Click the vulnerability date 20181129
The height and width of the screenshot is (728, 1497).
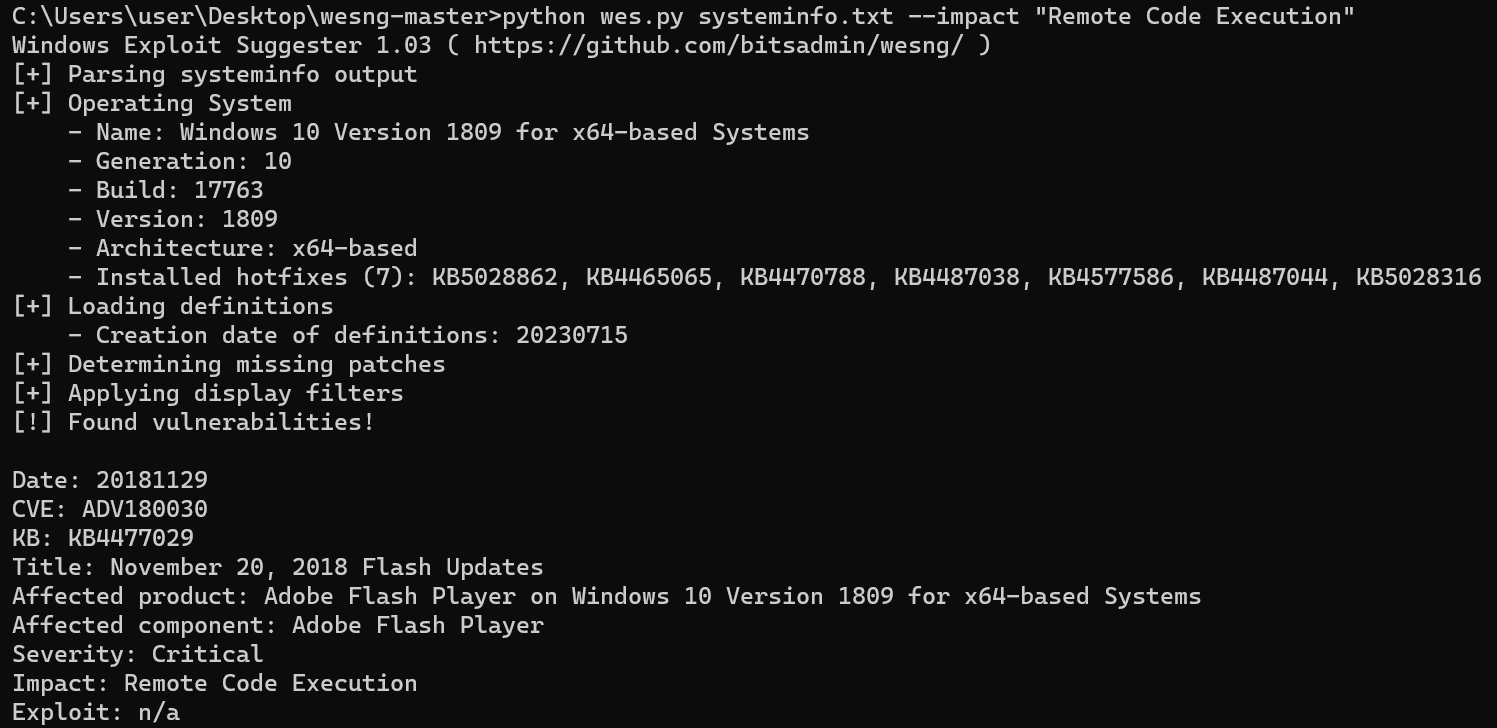point(151,480)
